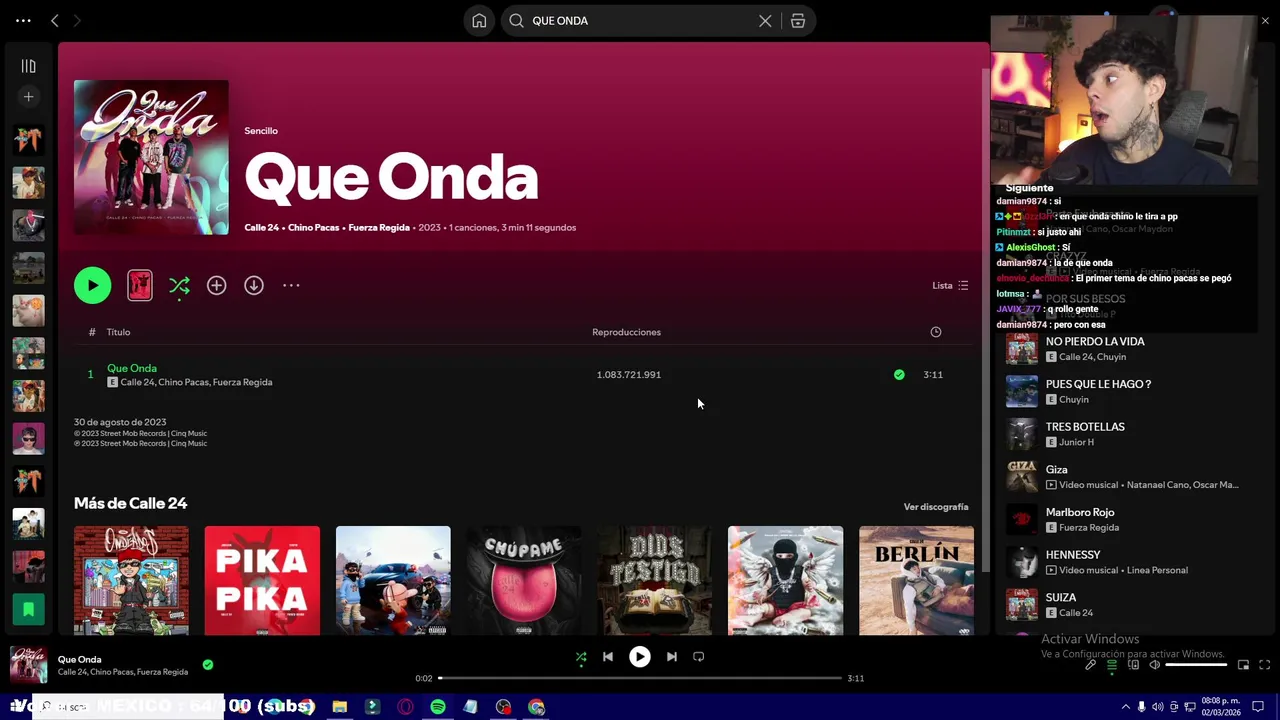Skip to next track
Screen dimensions: 1280x720
[672, 657]
